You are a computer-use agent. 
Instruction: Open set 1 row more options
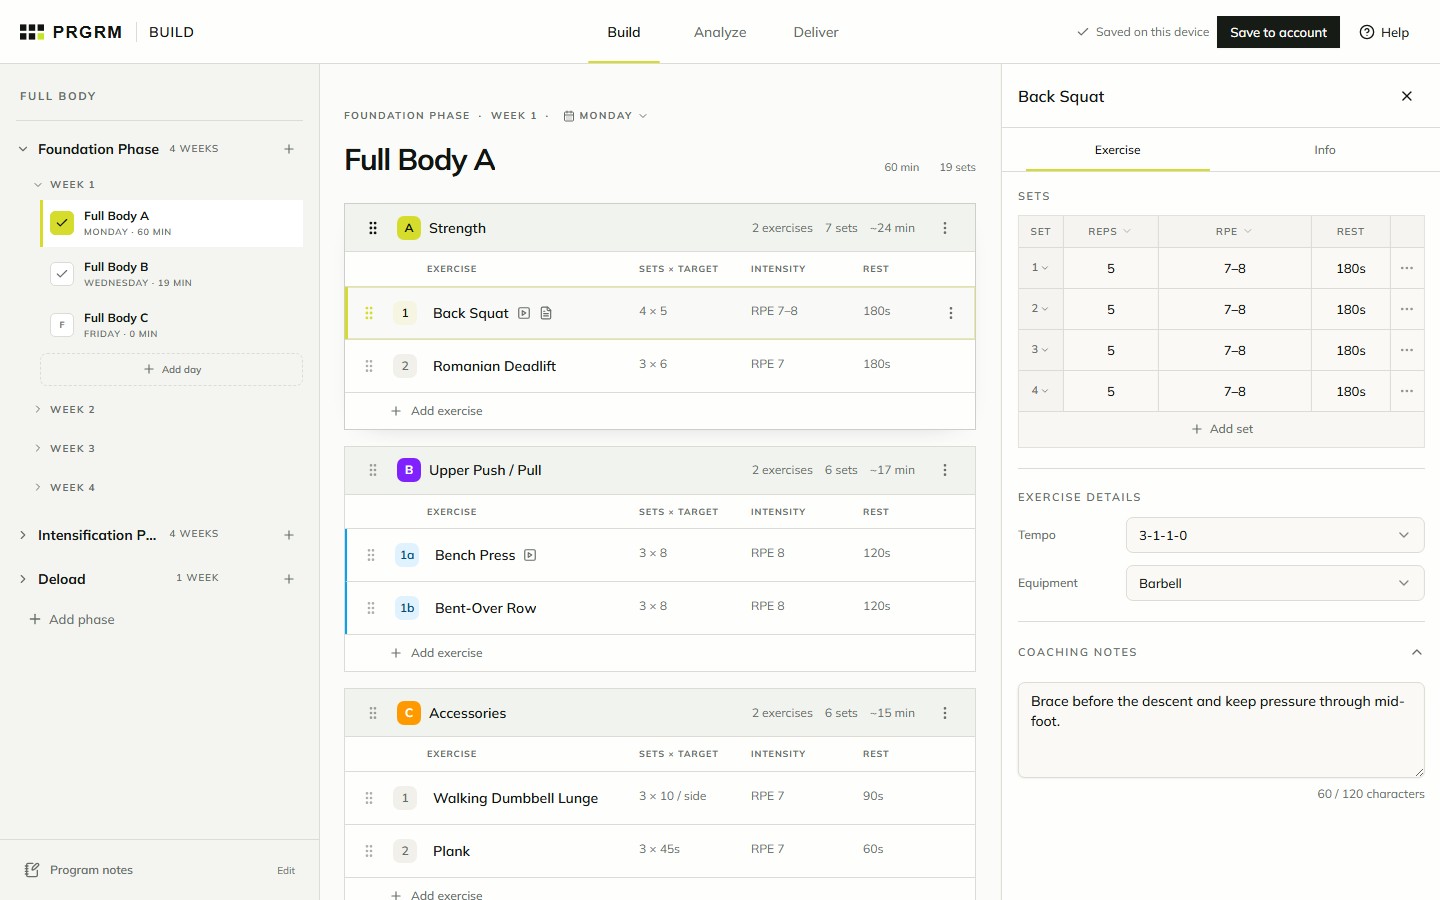(x=1407, y=268)
